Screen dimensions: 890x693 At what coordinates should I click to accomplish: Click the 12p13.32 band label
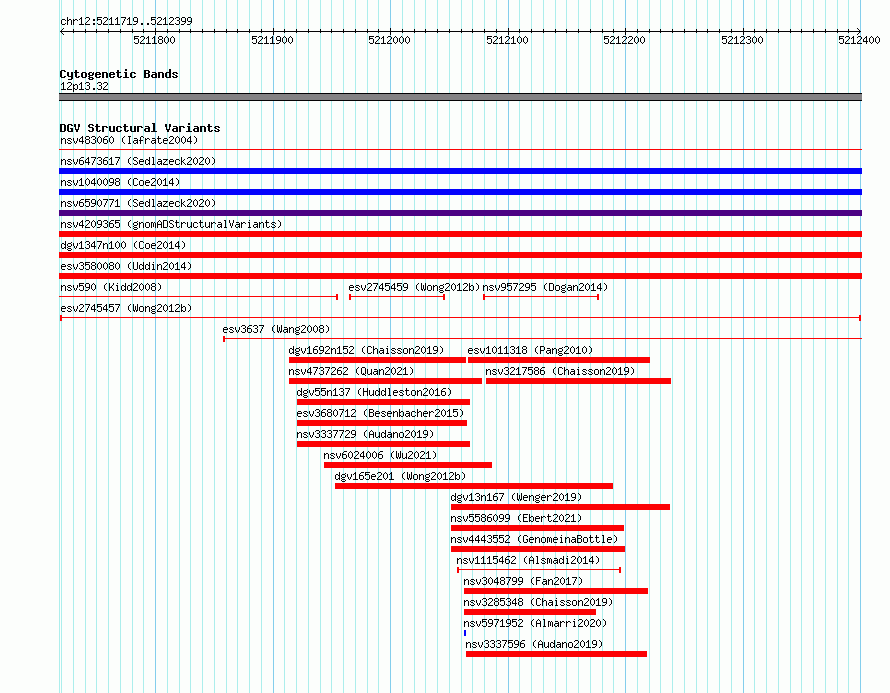pyautogui.click(x=84, y=86)
